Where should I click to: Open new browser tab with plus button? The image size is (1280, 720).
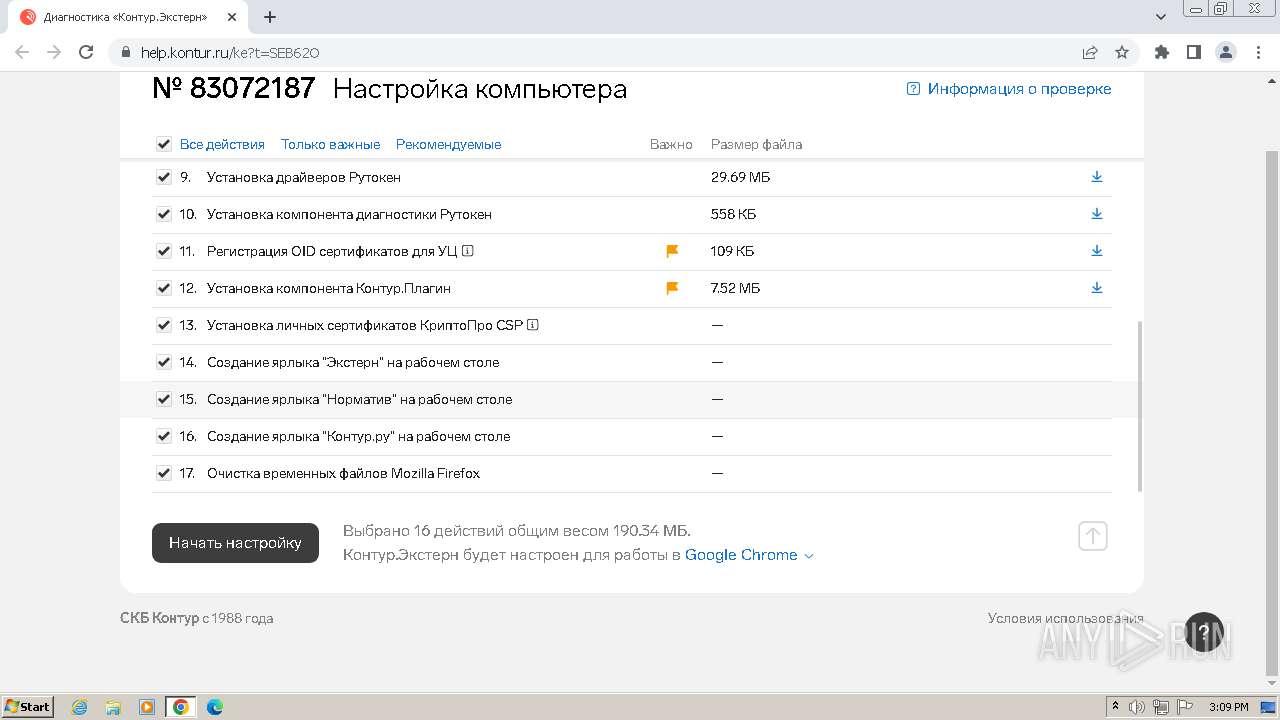(x=270, y=17)
